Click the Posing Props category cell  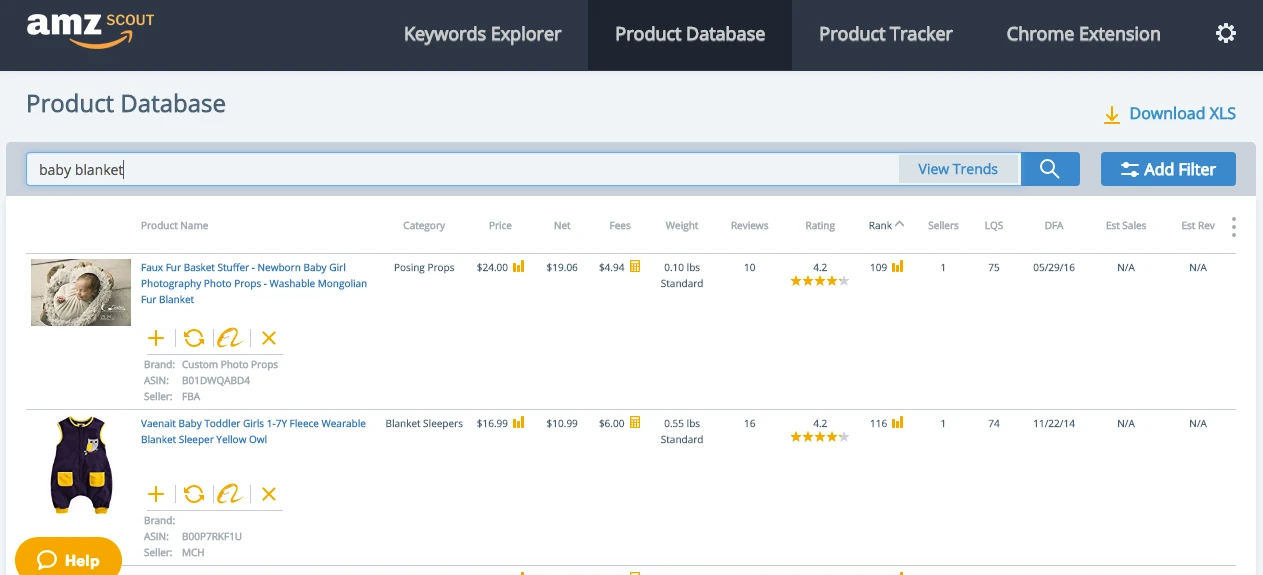click(x=424, y=268)
